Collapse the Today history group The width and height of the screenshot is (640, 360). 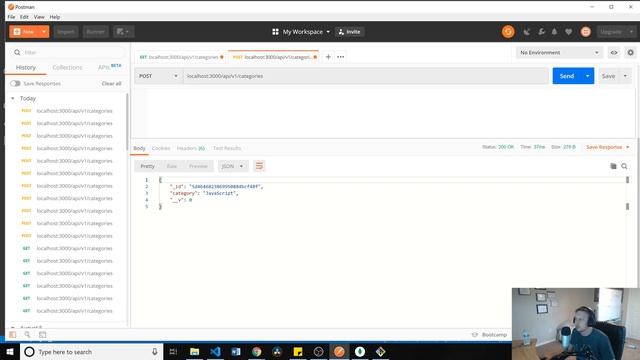tap(13, 98)
